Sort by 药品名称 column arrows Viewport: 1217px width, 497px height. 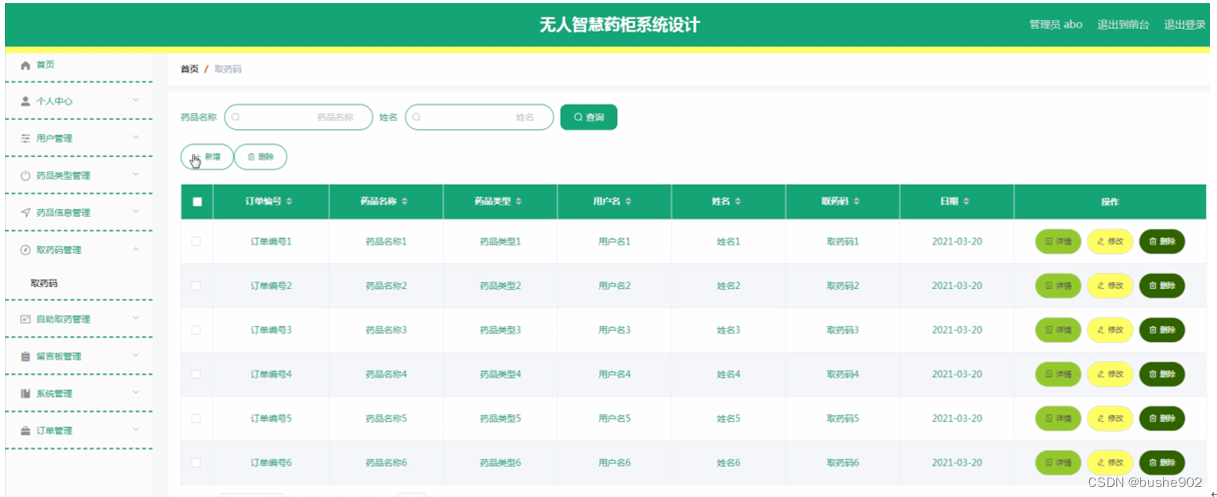pos(404,202)
